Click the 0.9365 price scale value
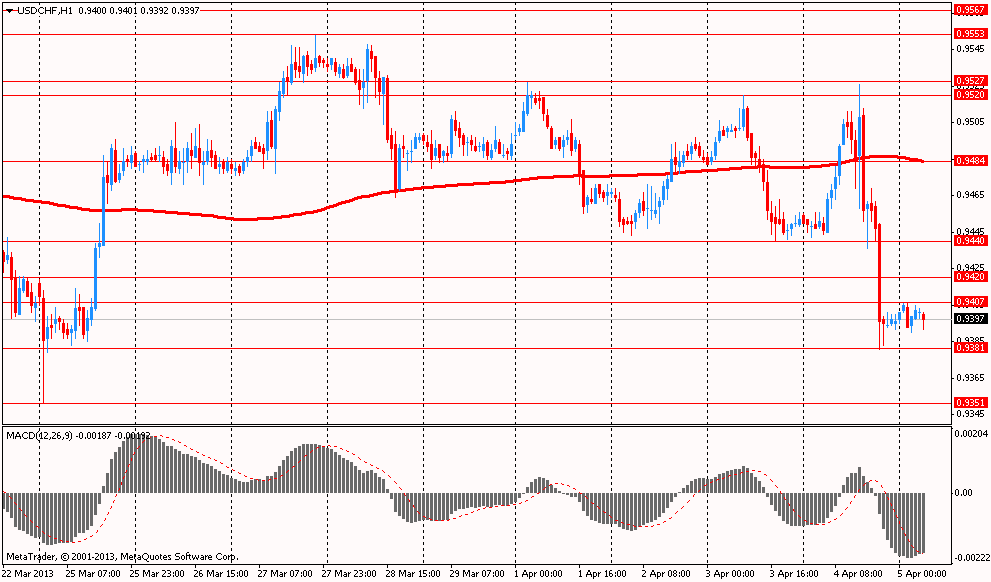Screen dimensions: 991x582 pyautogui.click(x=970, y=377)
